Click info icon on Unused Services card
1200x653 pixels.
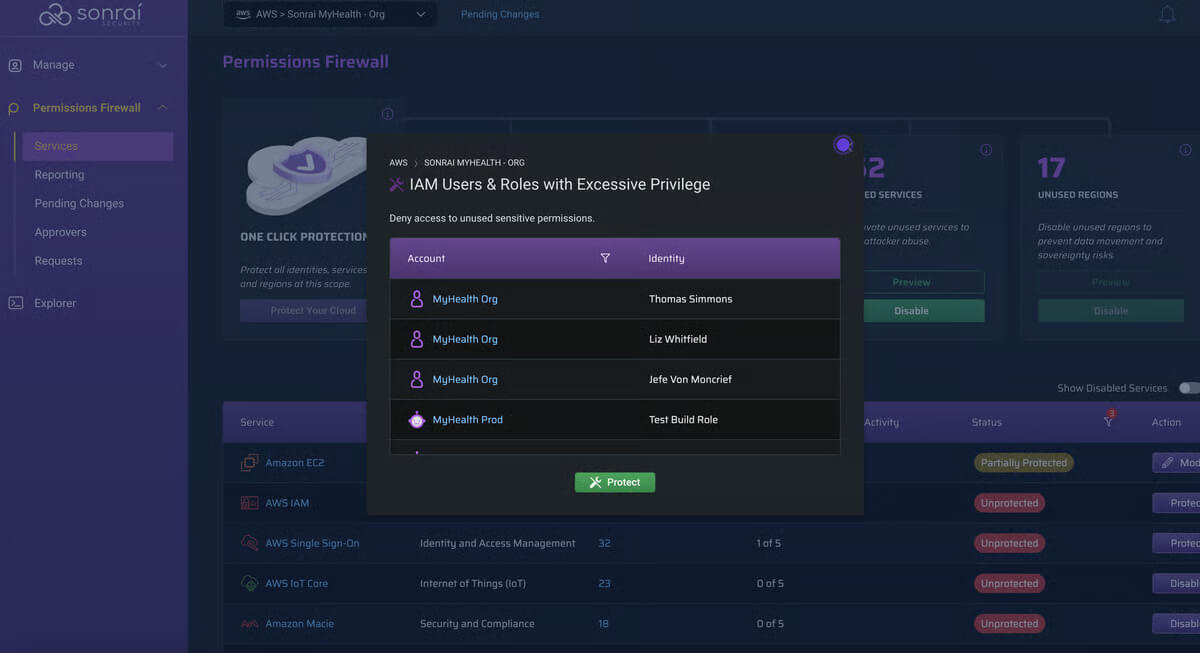[x=986, y=150]
